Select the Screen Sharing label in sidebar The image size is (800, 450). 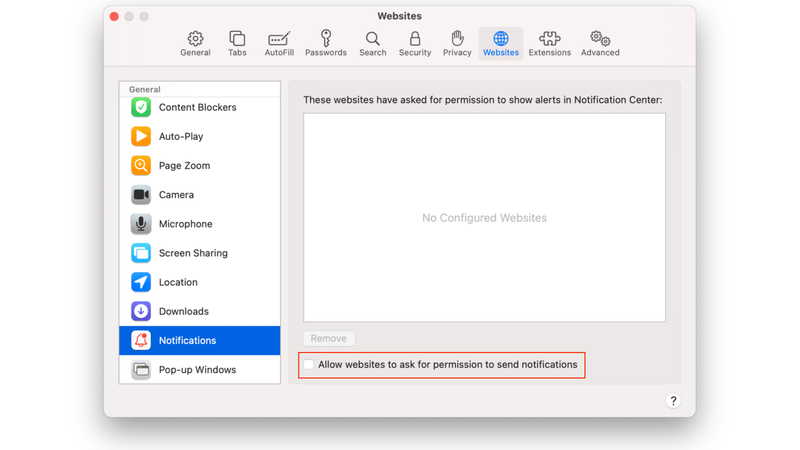point(193,253)
